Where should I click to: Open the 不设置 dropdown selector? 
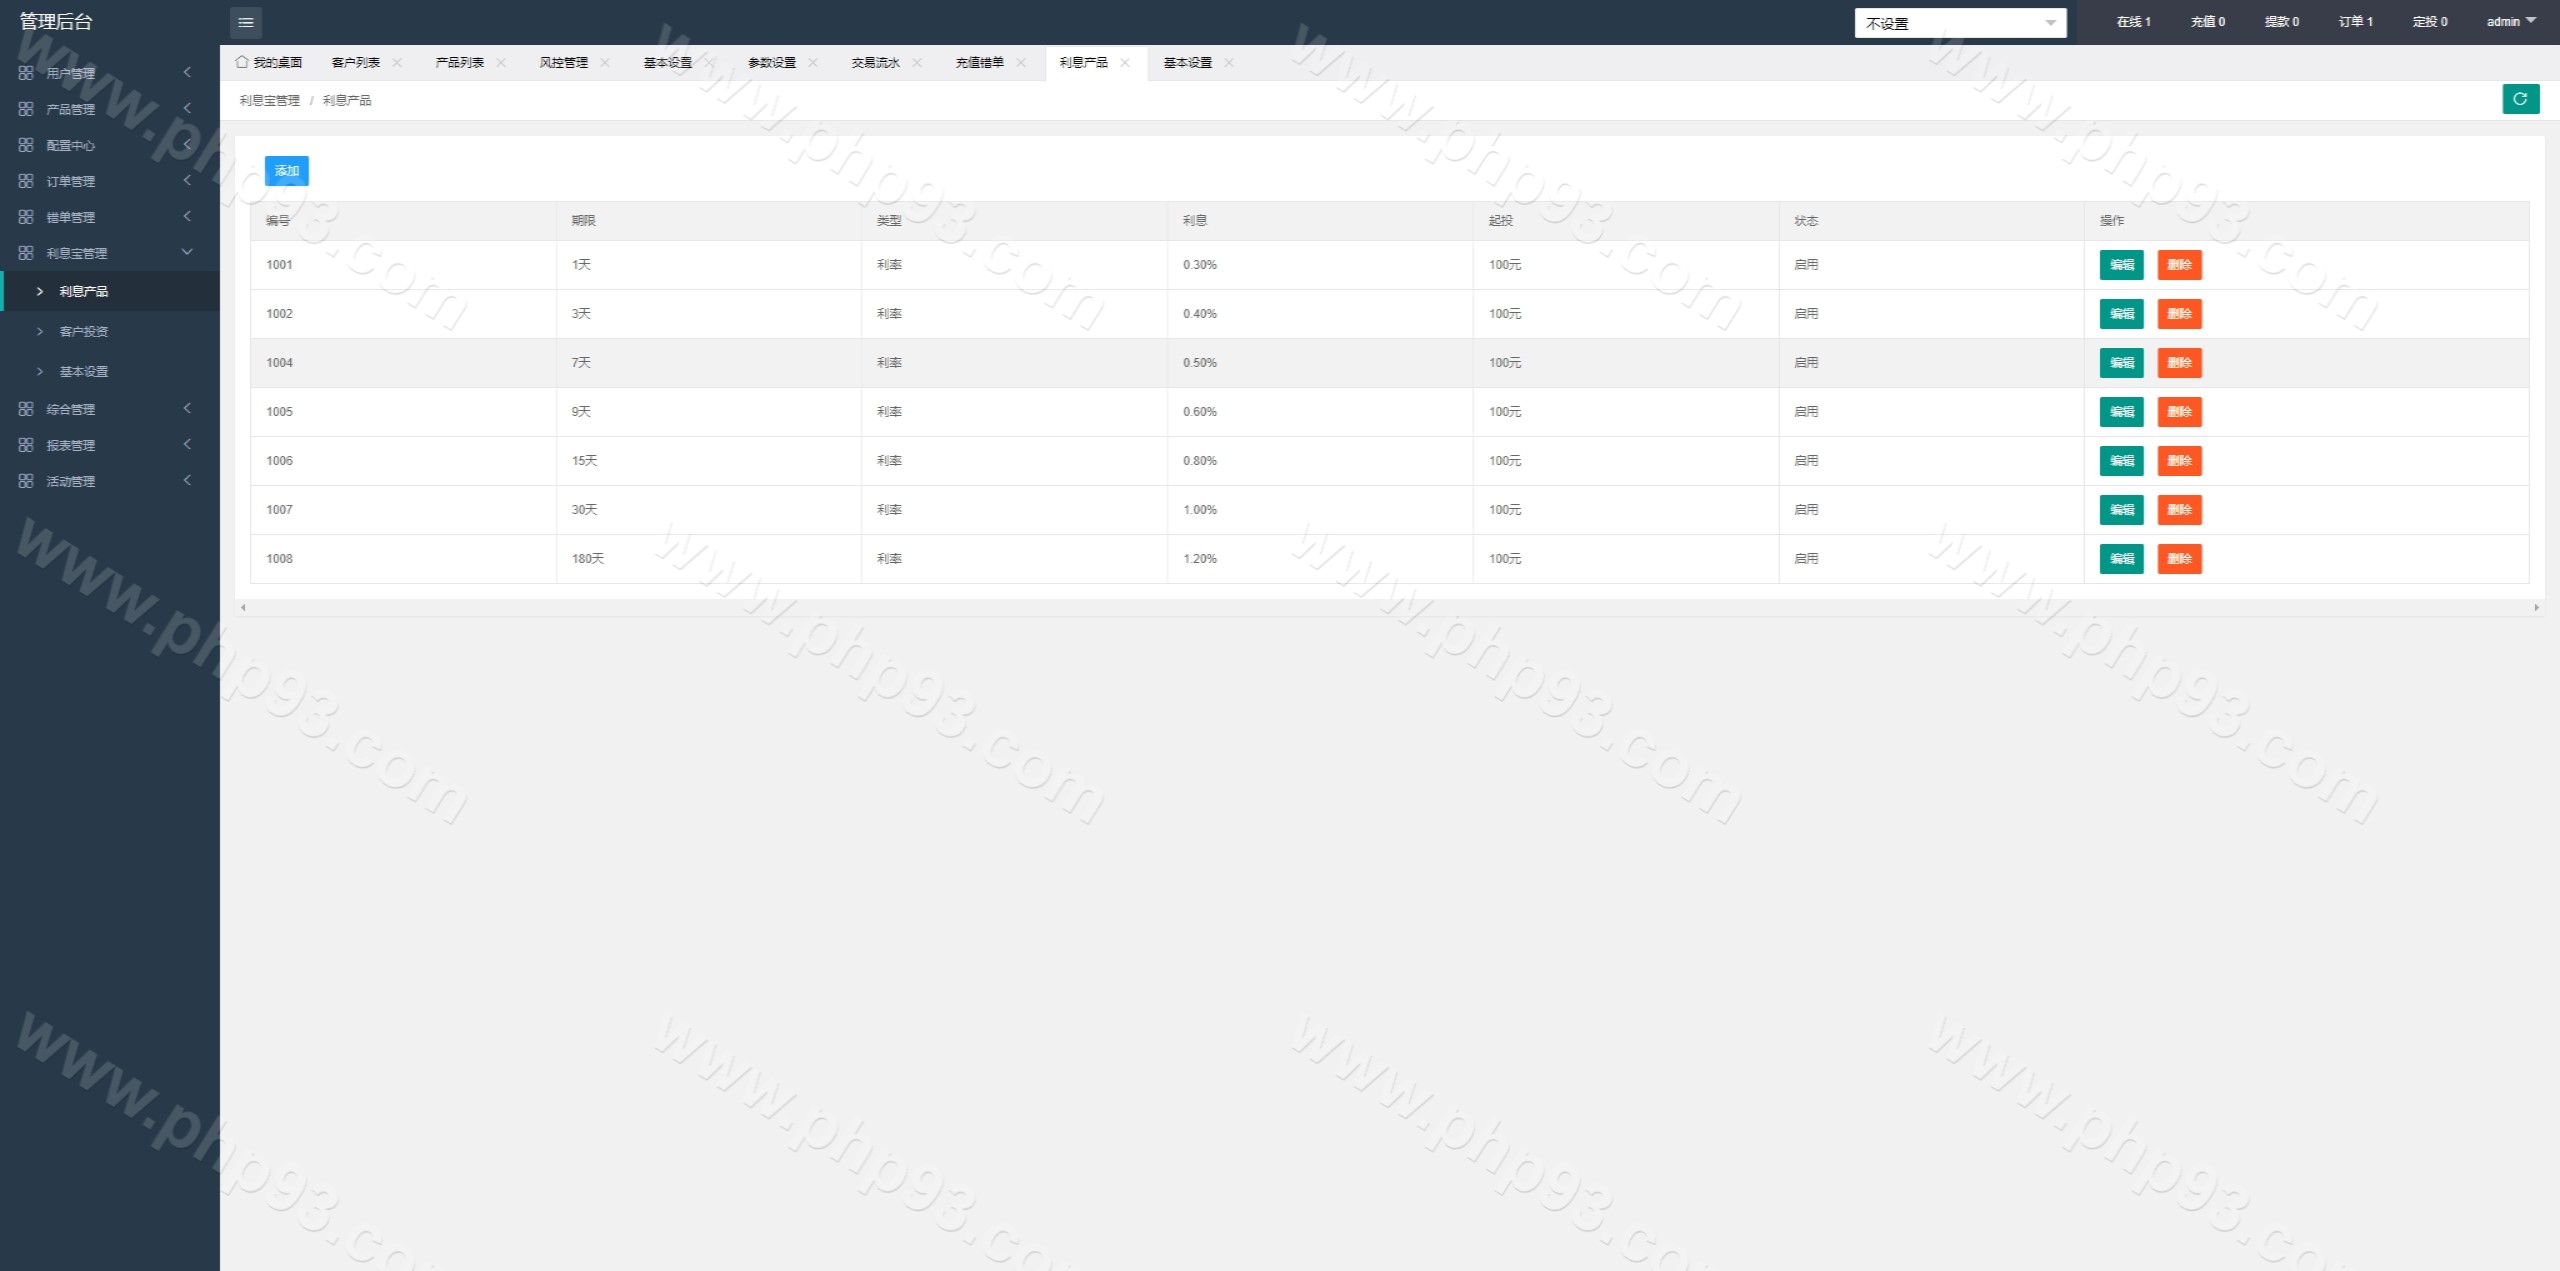1959,23
